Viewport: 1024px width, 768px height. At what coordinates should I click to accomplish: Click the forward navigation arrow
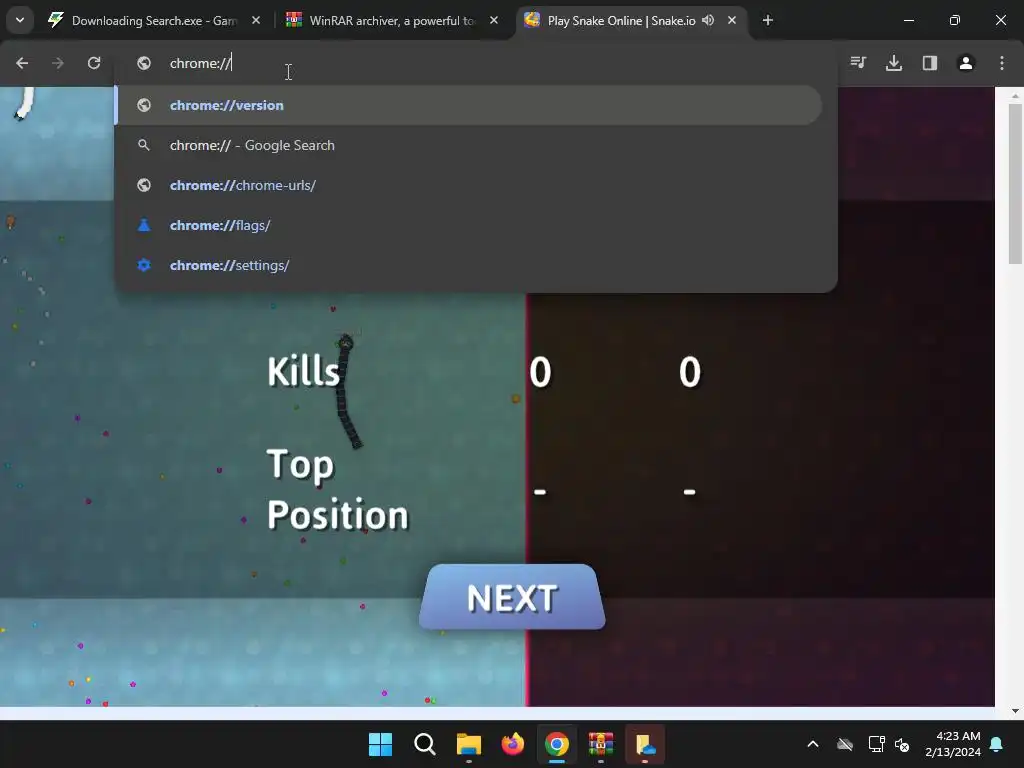[x=58, y=63]
